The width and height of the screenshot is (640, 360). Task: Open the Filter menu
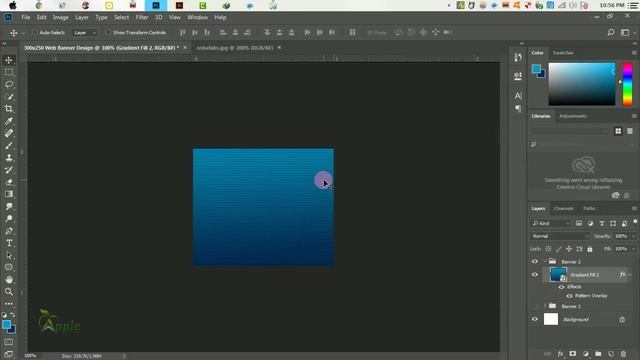click(x=142, y=18)
